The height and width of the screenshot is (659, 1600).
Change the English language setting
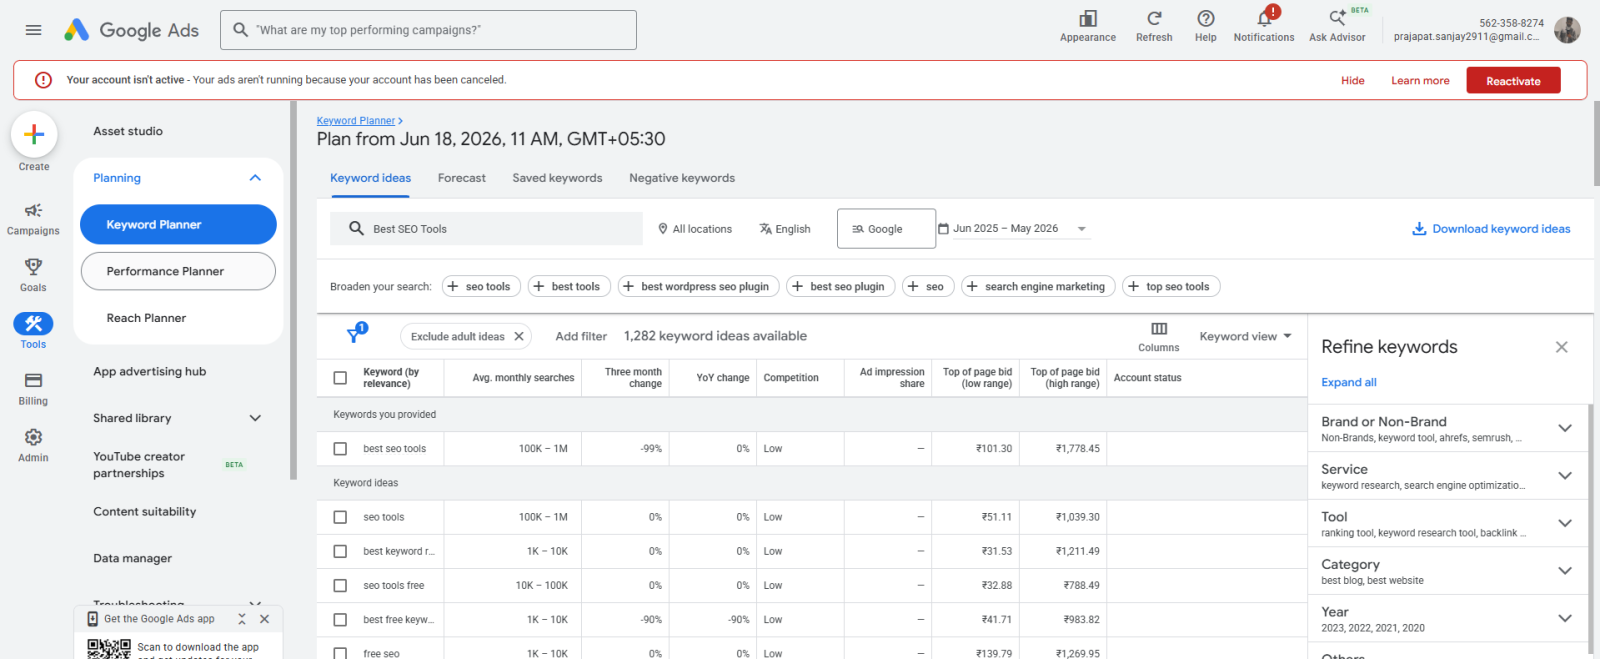click(785, 229)
